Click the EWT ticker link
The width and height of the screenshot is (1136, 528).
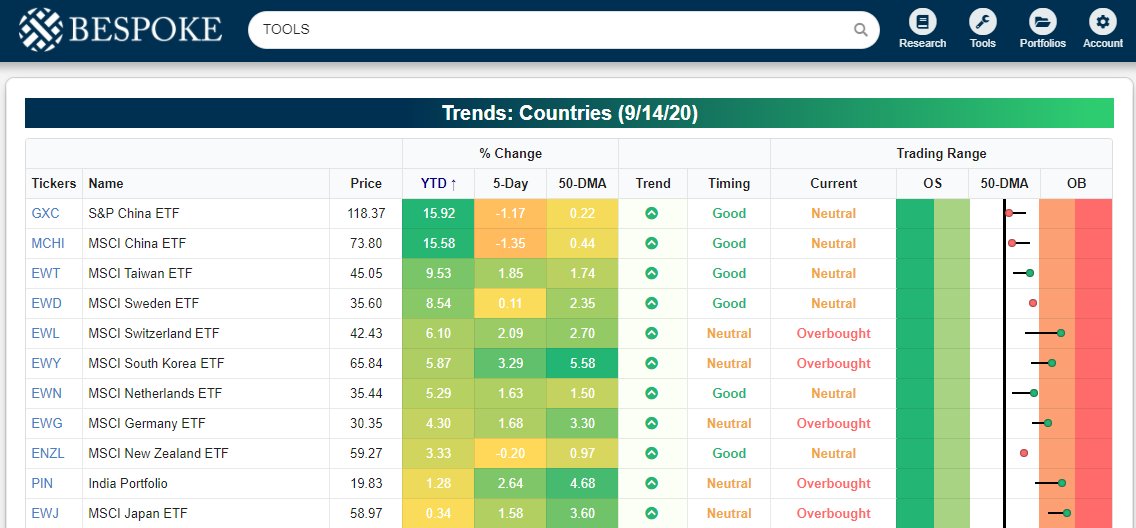click(x=46, y=273)
